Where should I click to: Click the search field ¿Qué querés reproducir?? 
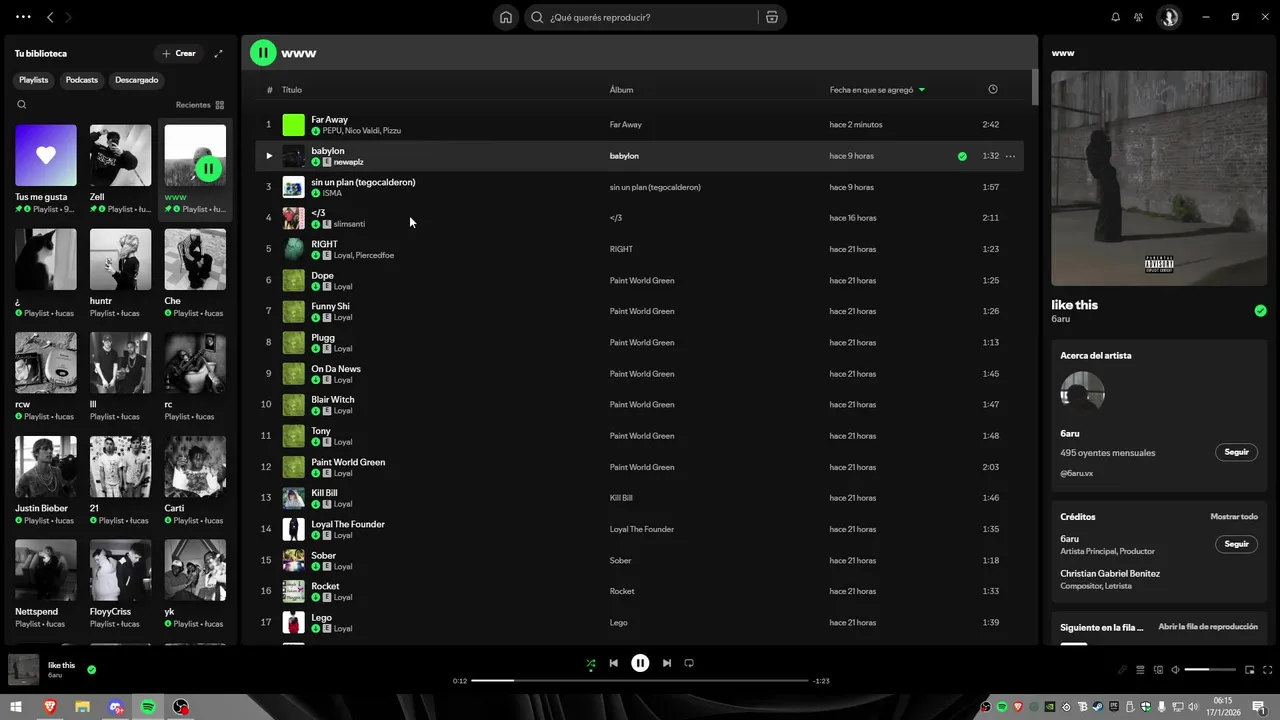(640, 17)
